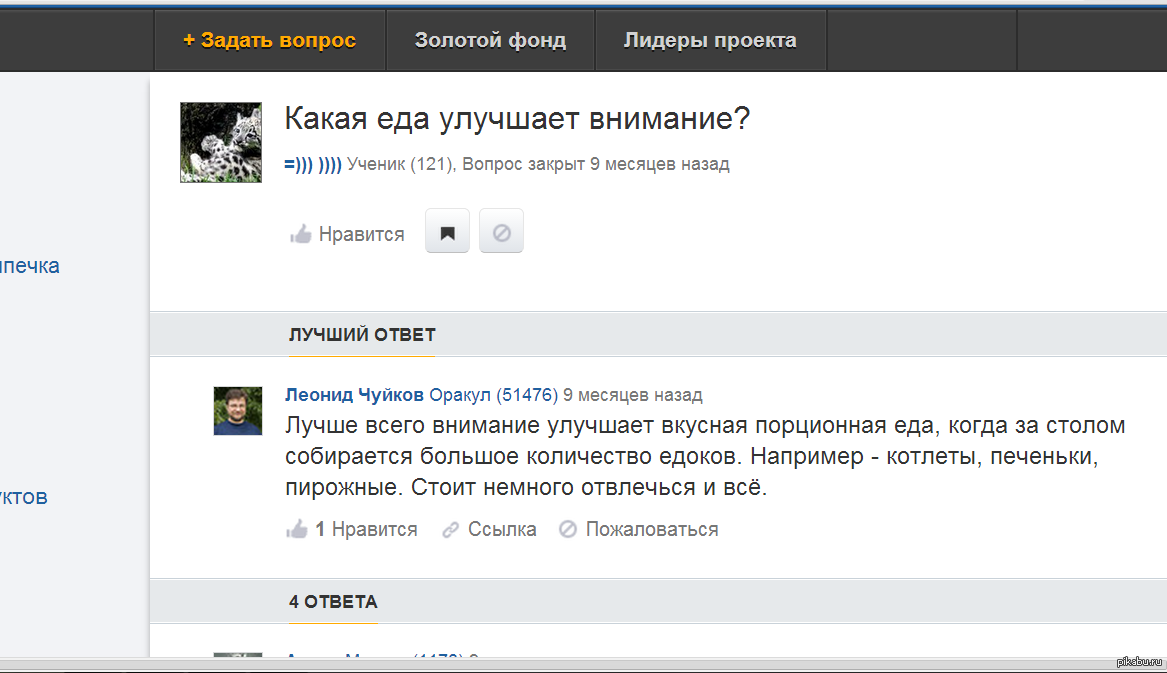Click thumbs-up icon next to question's Нравится
The width and height of the screenshot is (1167, 673).
(300, 235)
